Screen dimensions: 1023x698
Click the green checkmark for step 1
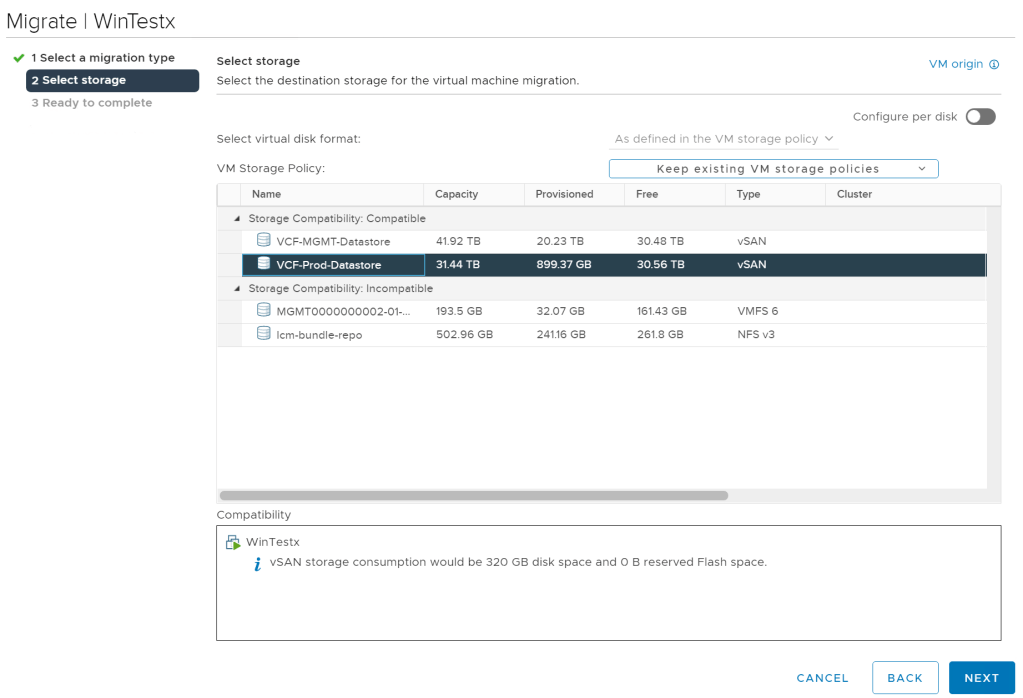click(x=18, y=58)
